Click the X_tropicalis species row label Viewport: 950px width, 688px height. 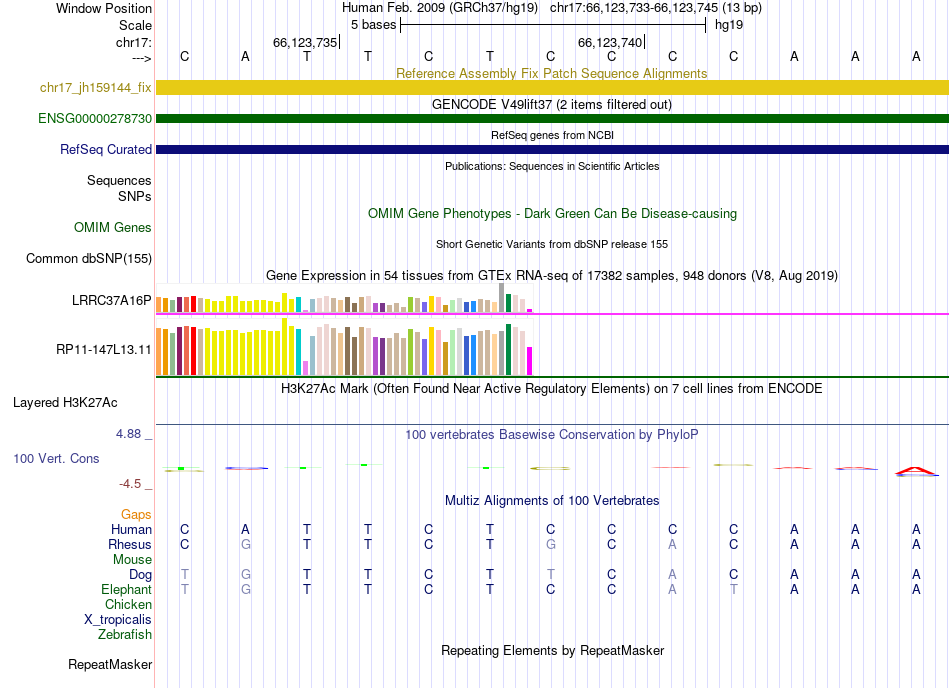pos(118,620)
